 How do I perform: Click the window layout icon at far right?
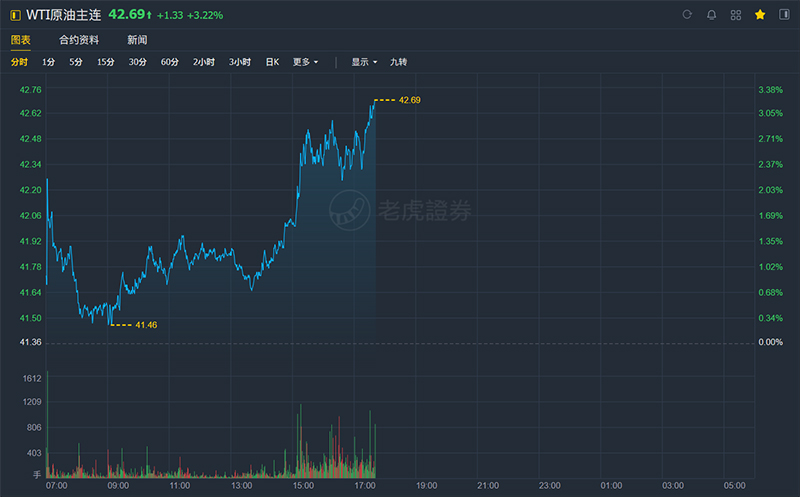[784, 15]
